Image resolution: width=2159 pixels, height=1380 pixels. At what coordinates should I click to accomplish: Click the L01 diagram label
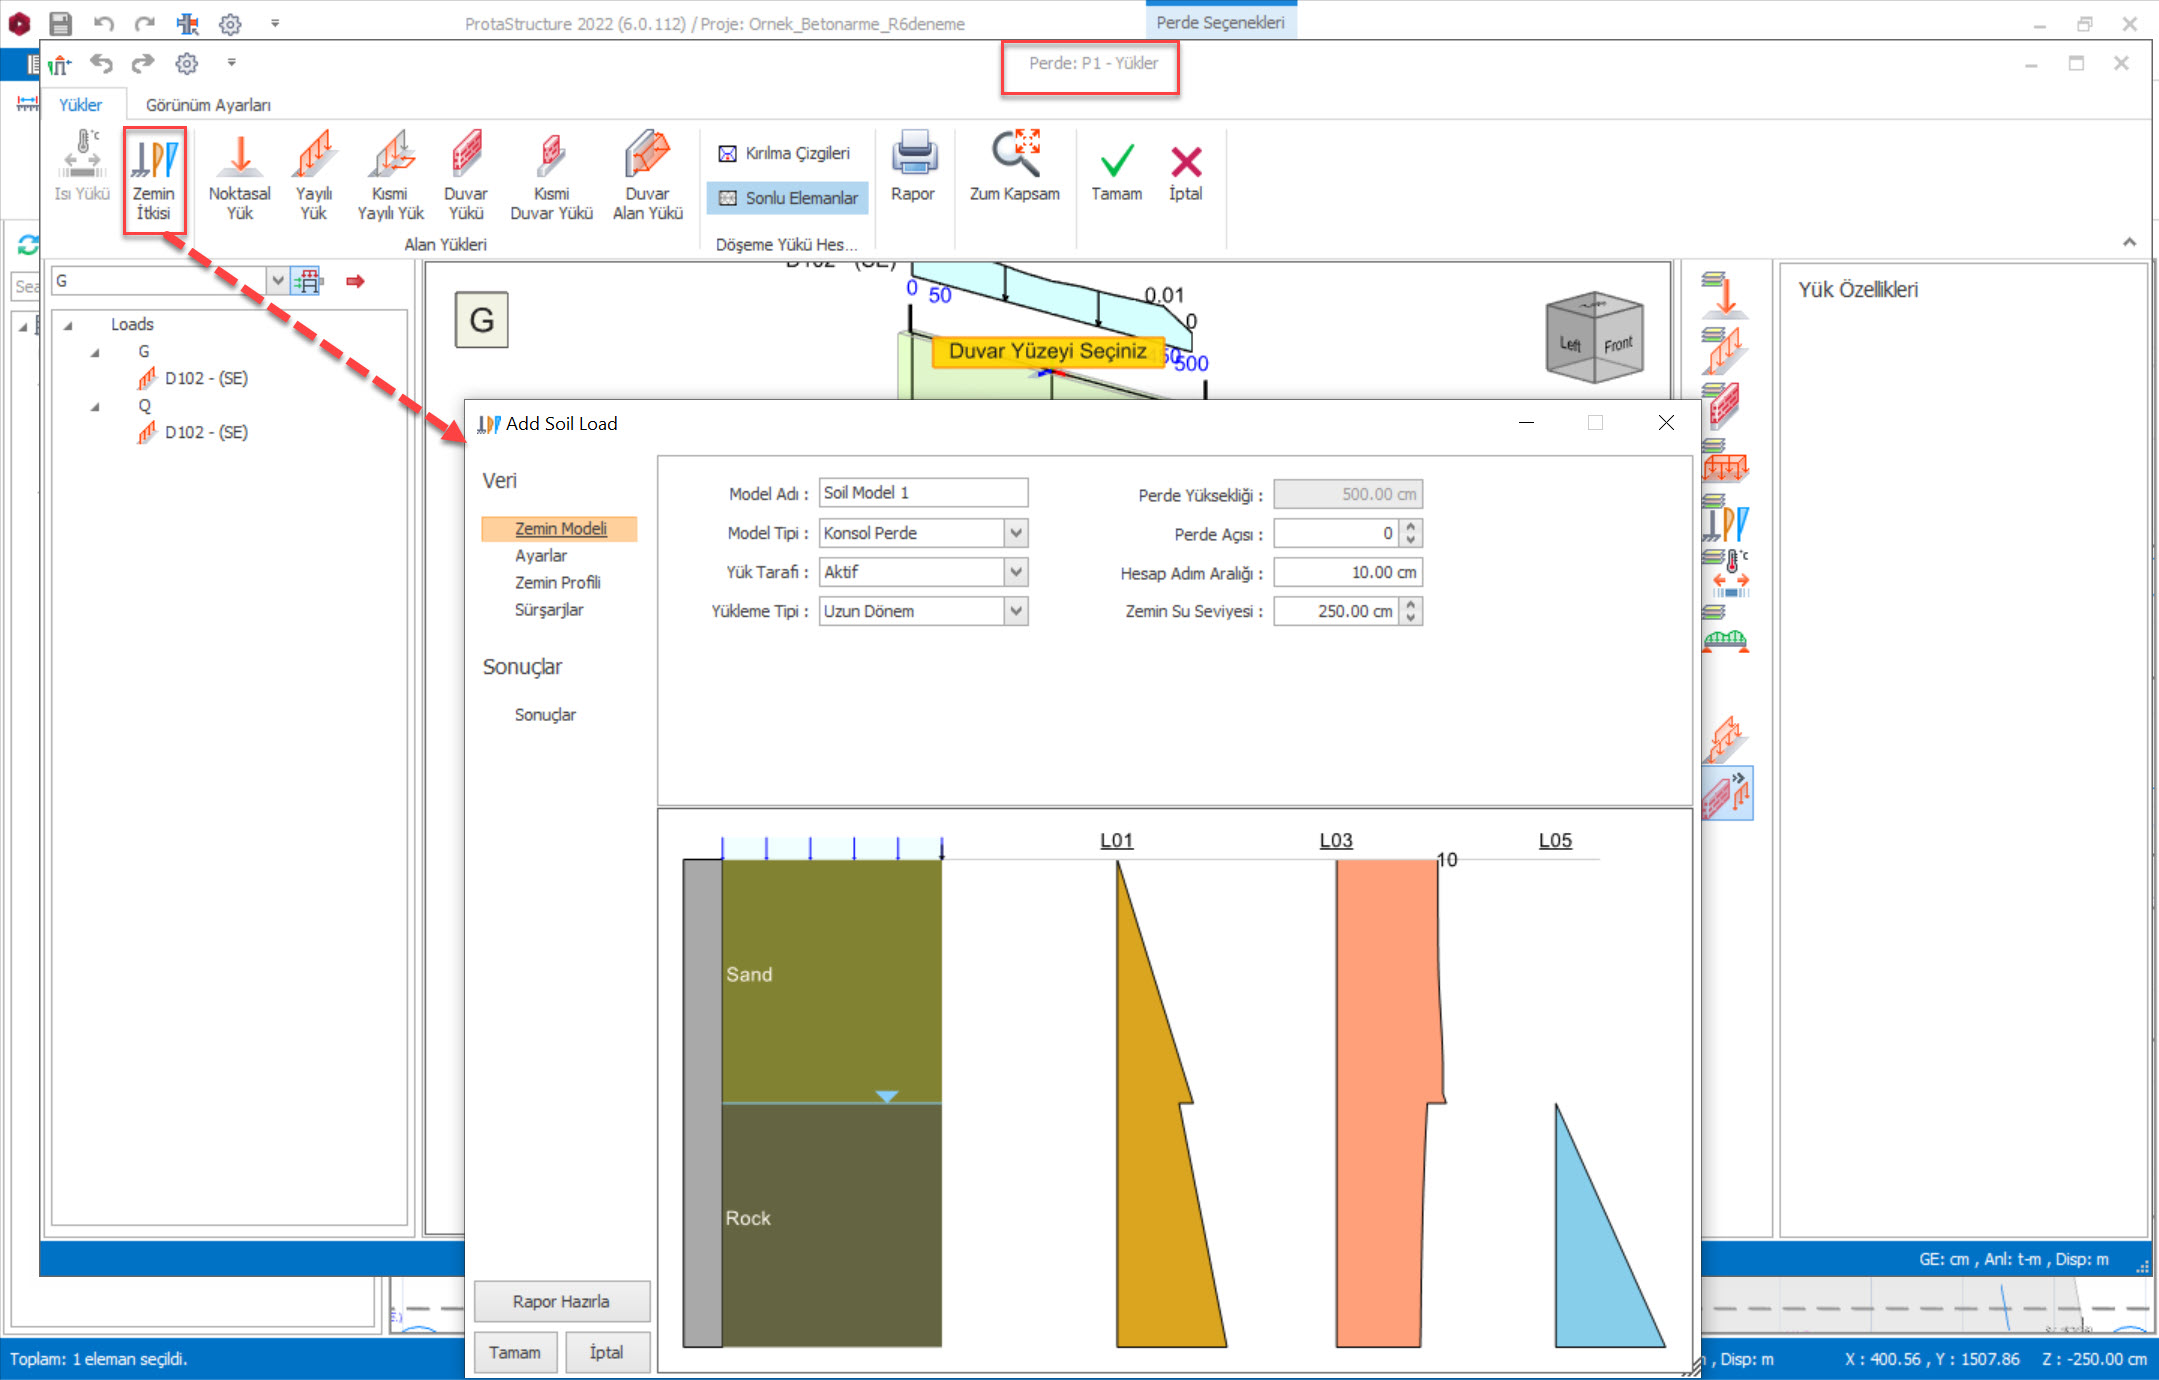click(1116, 841)
